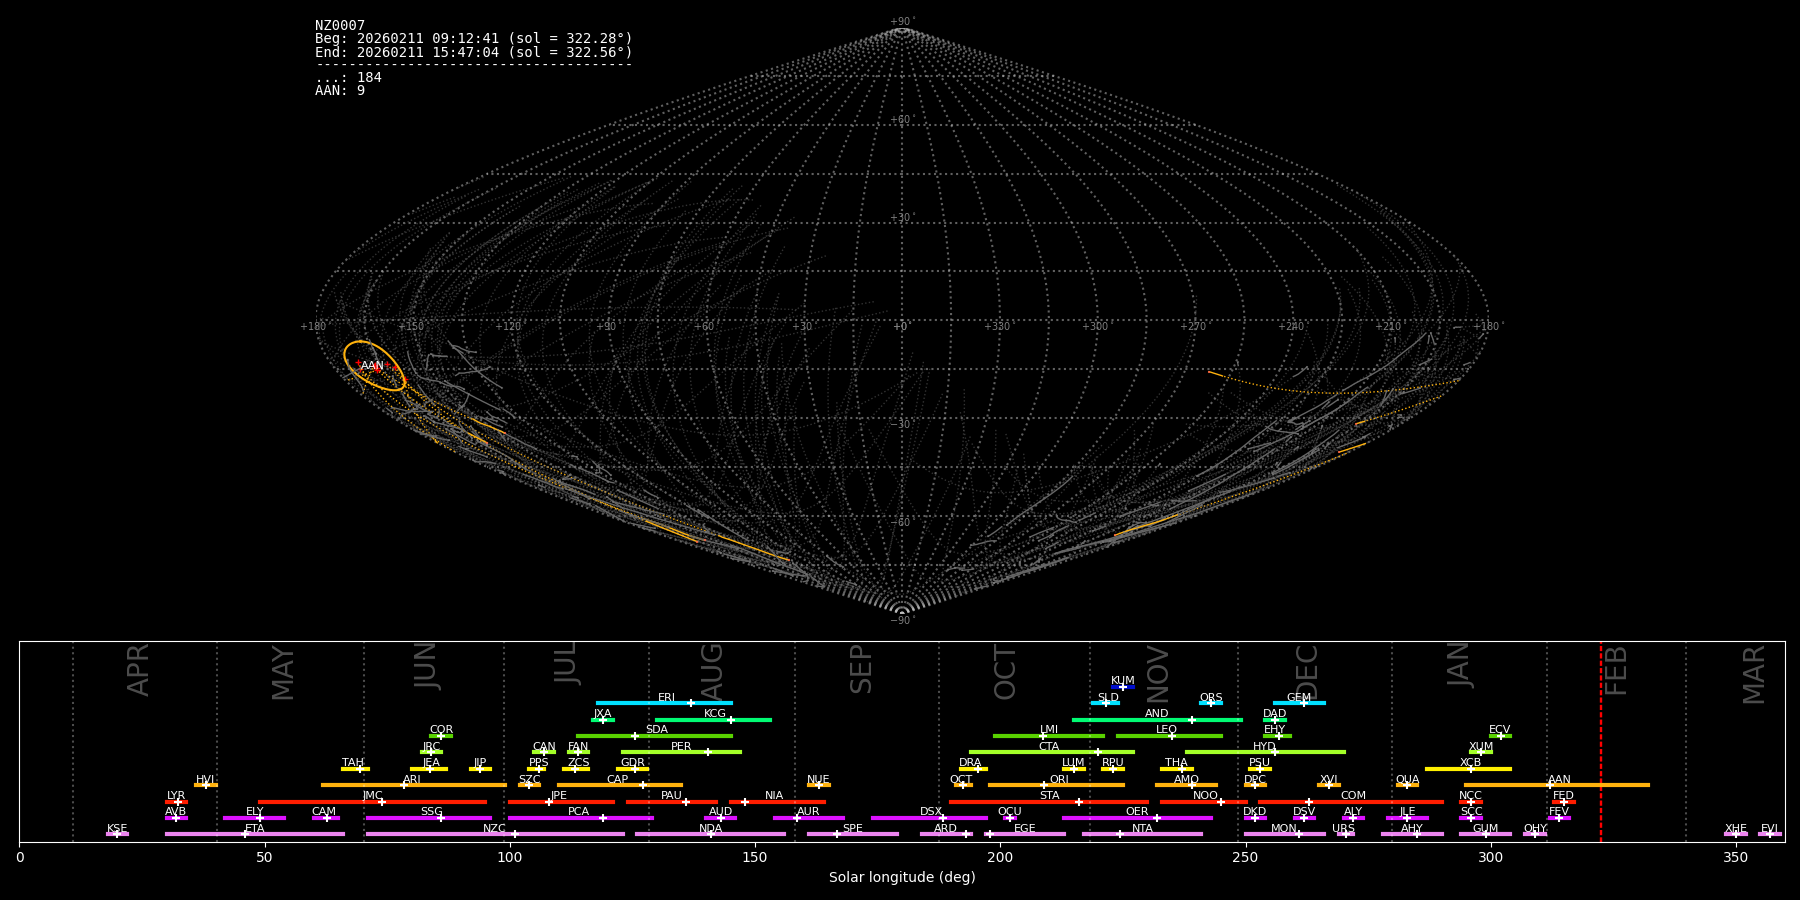Click the SDA shower label
The image size is (1800, 900).
[657, 730]
